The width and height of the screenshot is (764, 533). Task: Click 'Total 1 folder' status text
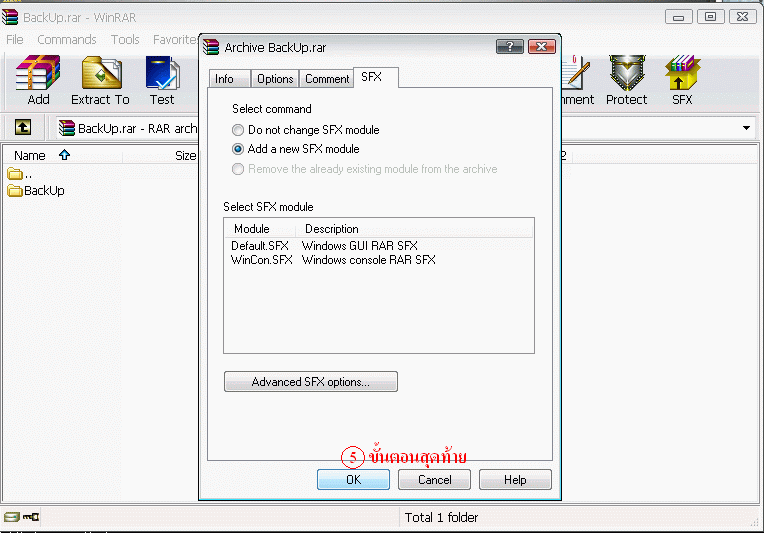click(441, 517)
